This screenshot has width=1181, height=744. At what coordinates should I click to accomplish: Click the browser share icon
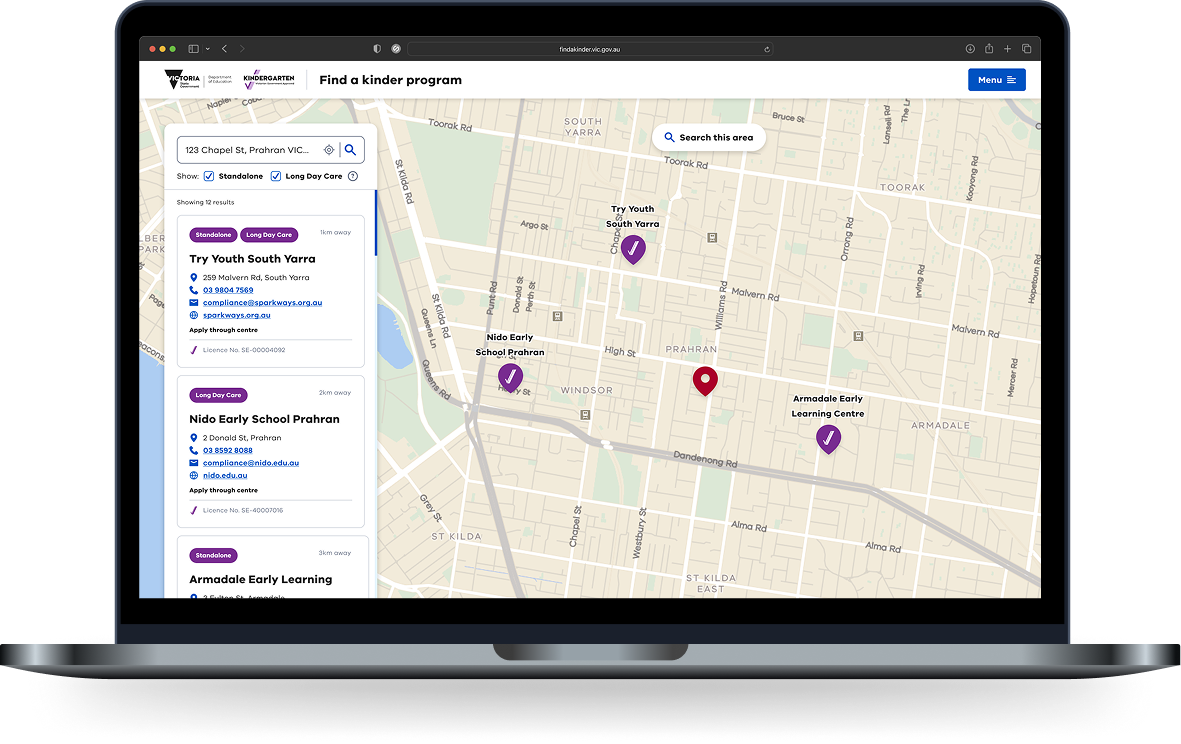coord(989,48)
